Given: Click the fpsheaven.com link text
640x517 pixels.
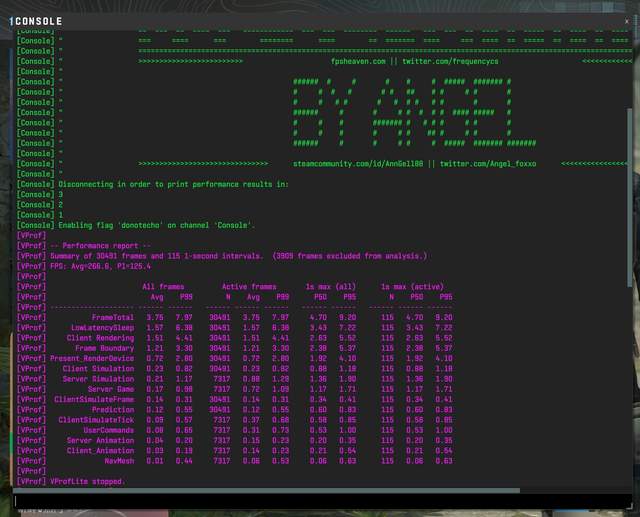Looking at the screenshot, I should (358, 61).
